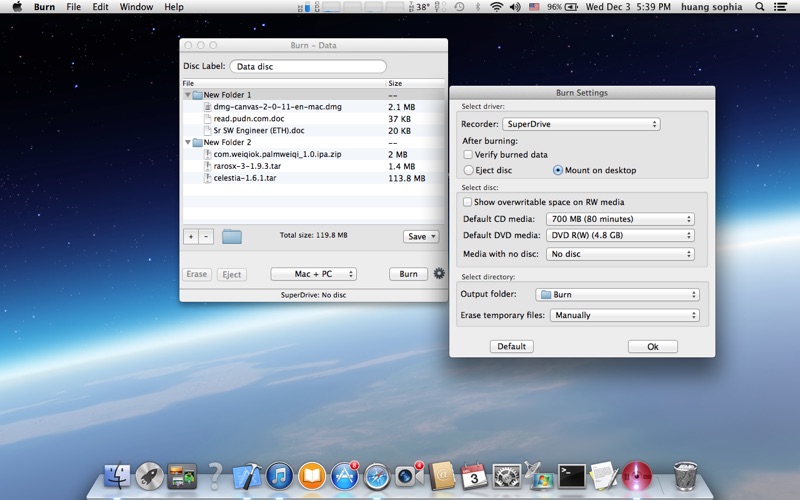Open FaceTime in the dock
Screen dimensions: 800x500
pyautogui.click(x=409, y=476)
